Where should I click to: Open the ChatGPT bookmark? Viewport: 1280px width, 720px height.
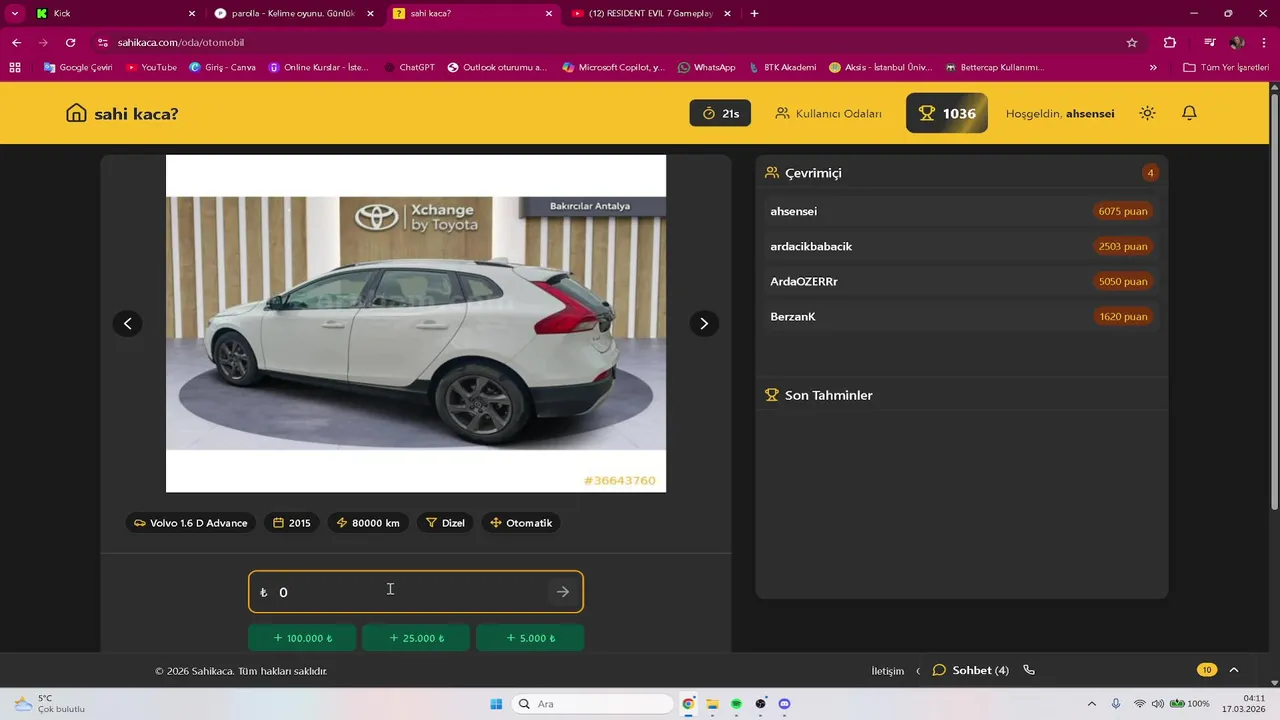pyautogui.click(x=409, y=68)
